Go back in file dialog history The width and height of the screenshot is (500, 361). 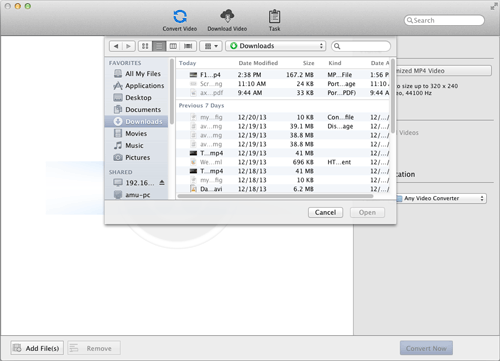(x=116, y=46)
